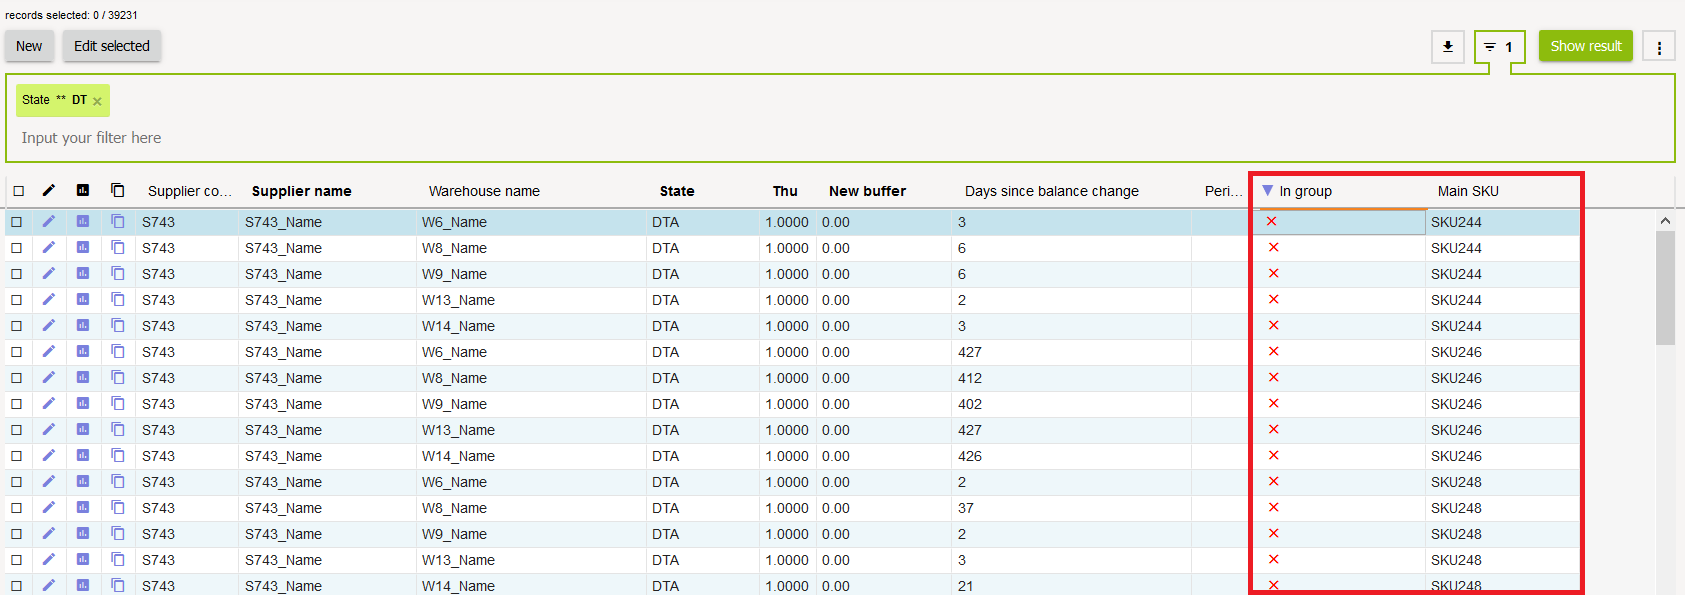Open the filter panel toggle showing 1

click(x=1498, y=47)
